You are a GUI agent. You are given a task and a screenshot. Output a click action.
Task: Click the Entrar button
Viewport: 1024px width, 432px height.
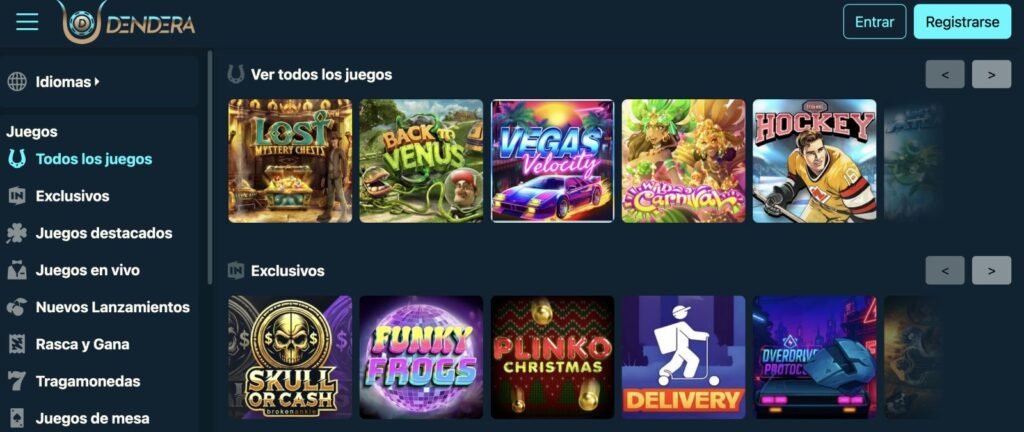pos(874,22)
